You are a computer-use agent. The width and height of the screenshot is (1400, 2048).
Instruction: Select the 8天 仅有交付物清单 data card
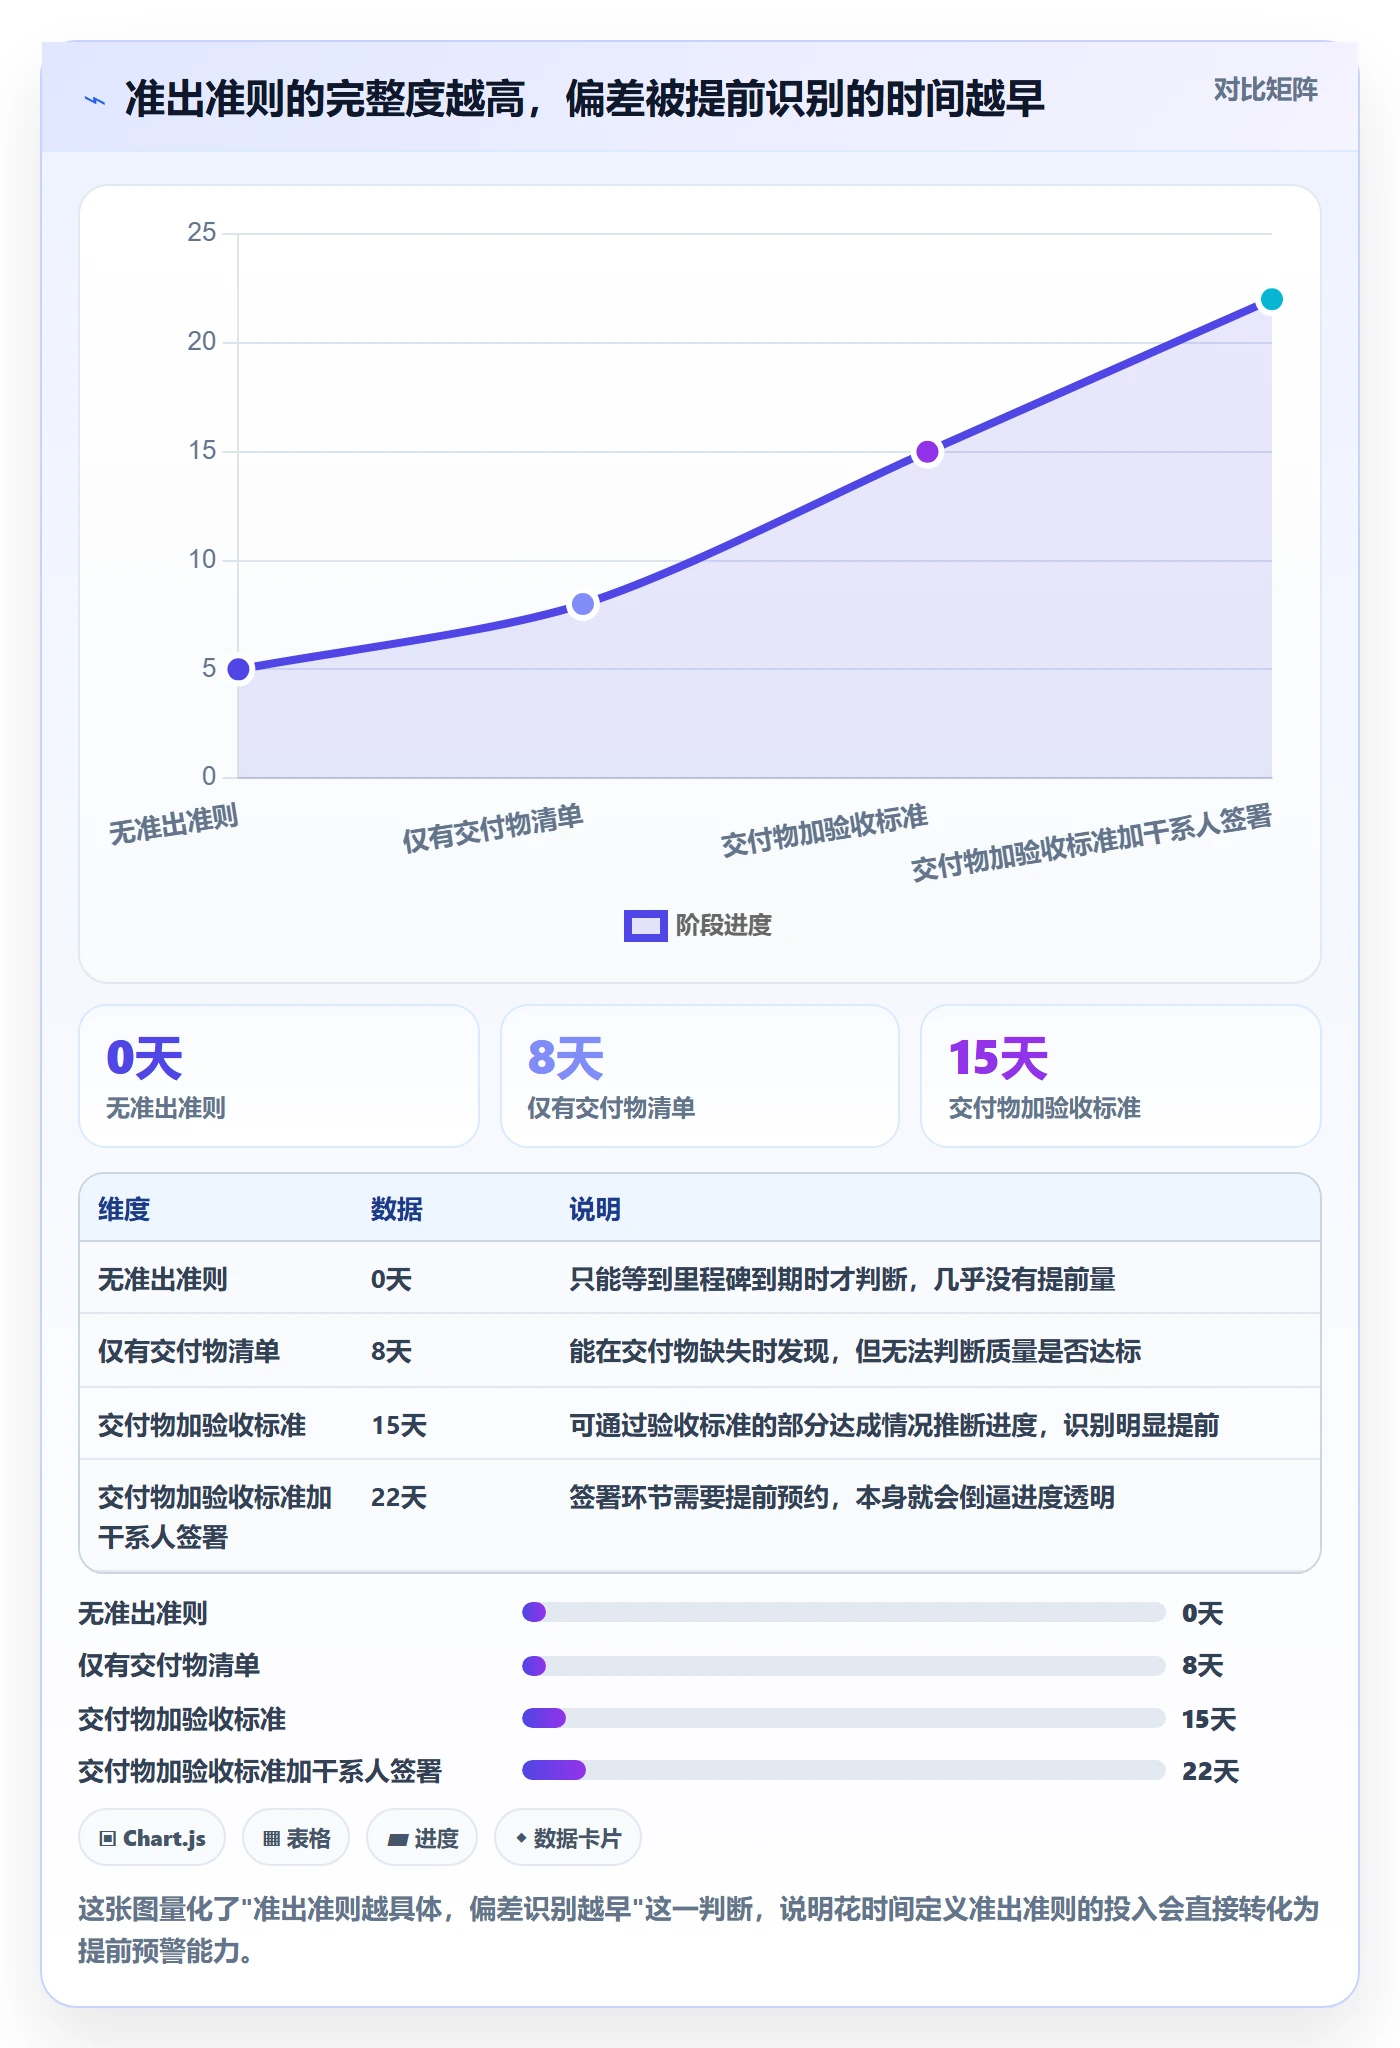pos(700,1076)
